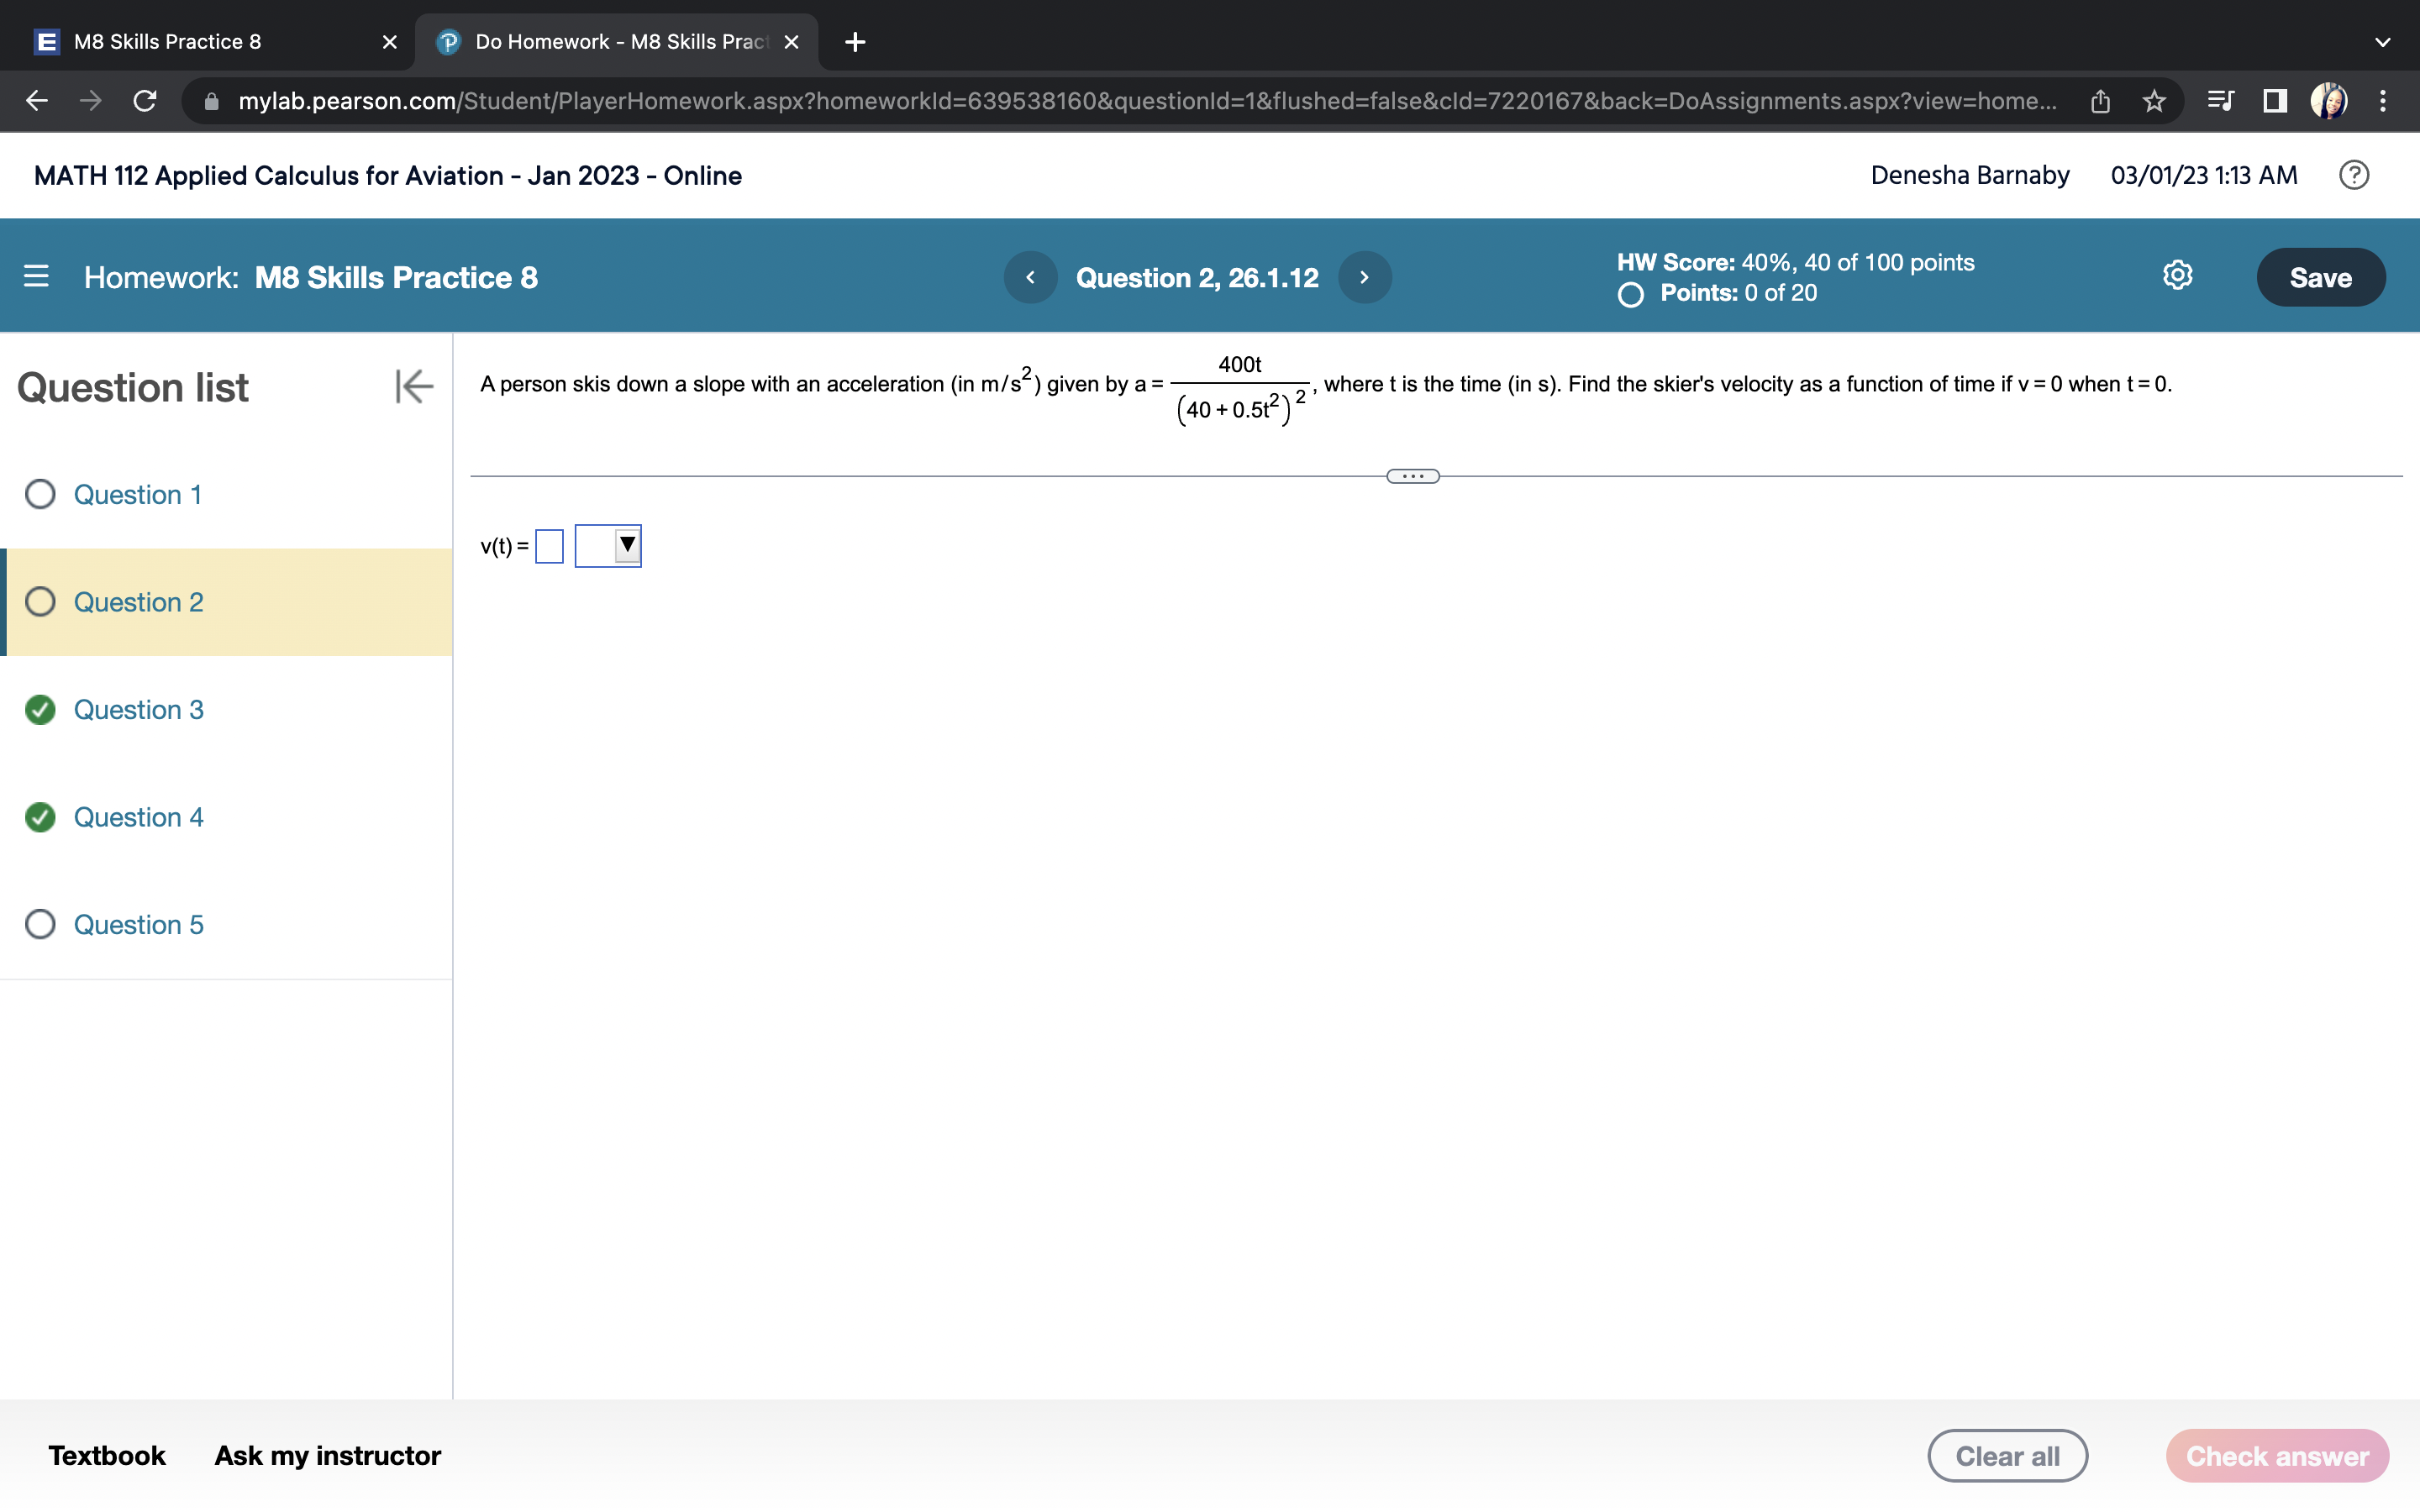This screenshot has height=1512, width=2420.
Task: Bookmark this page with star icon
Action: click(2154, 101)
